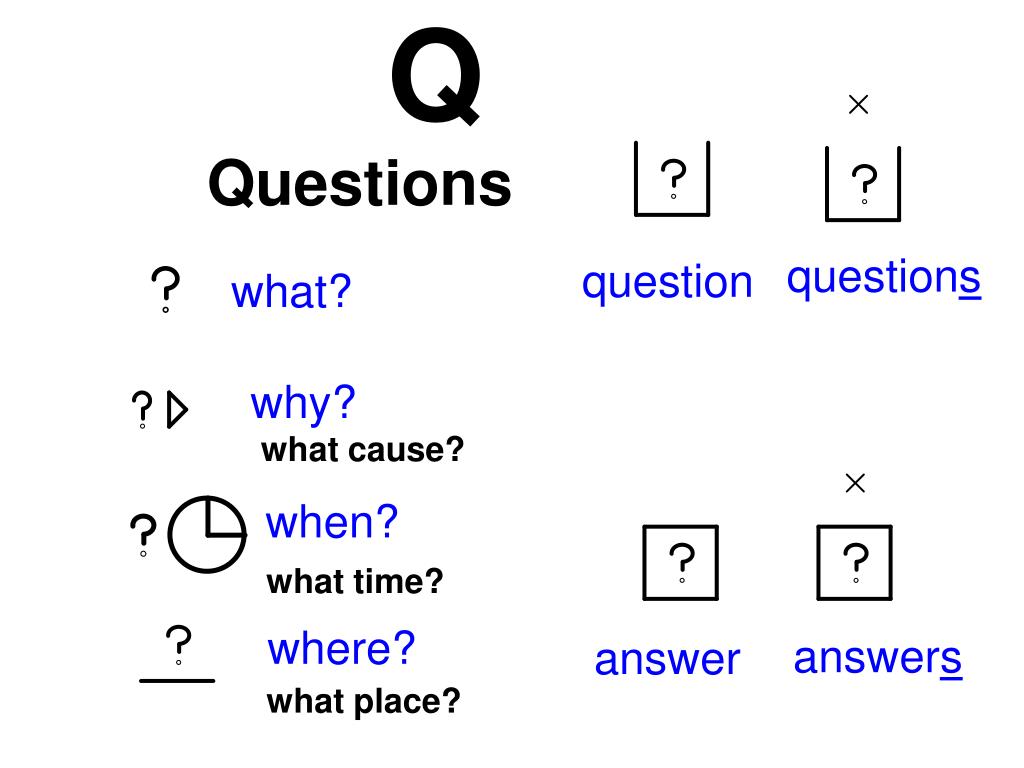Select the triangle symbol next to 'why?'
This screenshot has width=1024, height=768.
click(x=177, y=410)
